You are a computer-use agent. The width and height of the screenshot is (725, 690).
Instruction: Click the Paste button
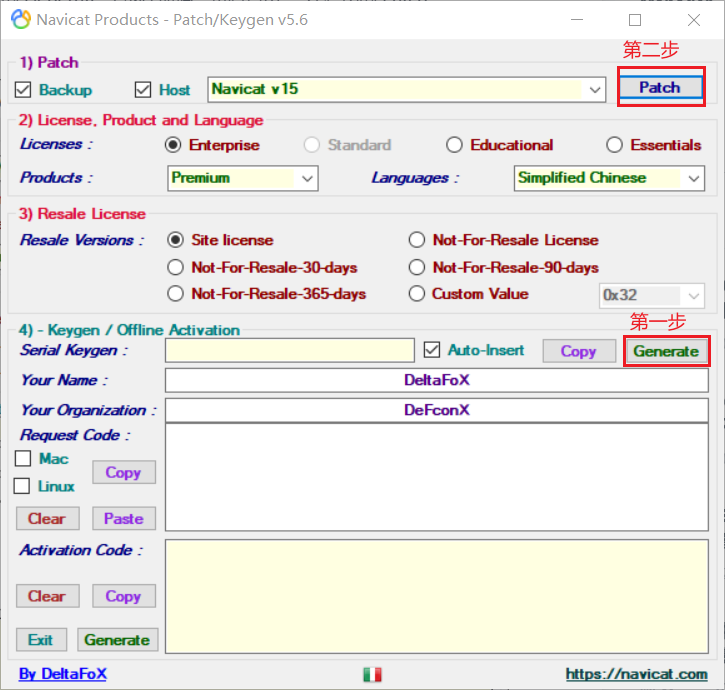tap(123, 518)
